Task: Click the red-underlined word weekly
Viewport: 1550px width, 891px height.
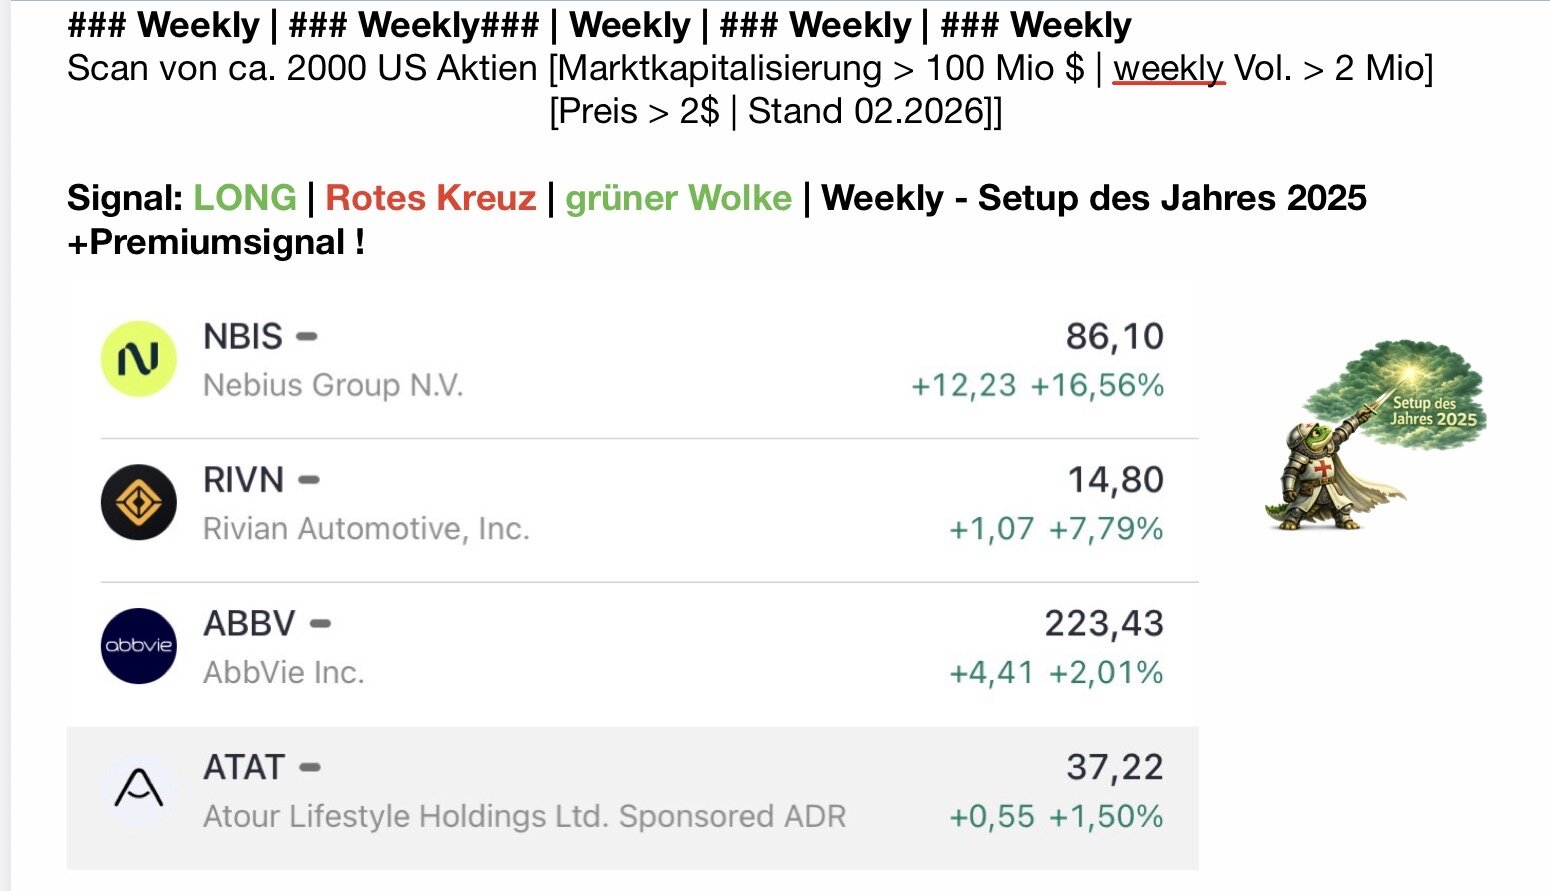Action: 1168,68
